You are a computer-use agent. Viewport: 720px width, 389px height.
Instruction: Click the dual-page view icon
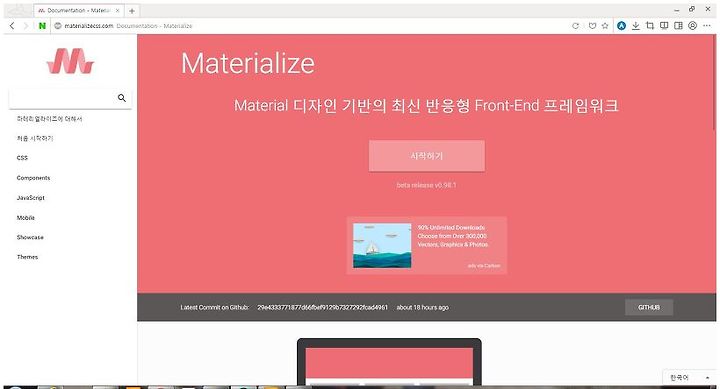coord(664,26)
